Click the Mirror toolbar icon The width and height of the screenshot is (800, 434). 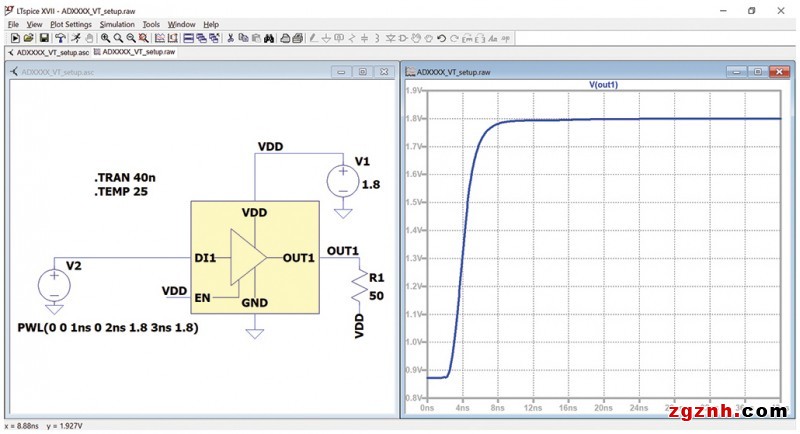(480, 38)
